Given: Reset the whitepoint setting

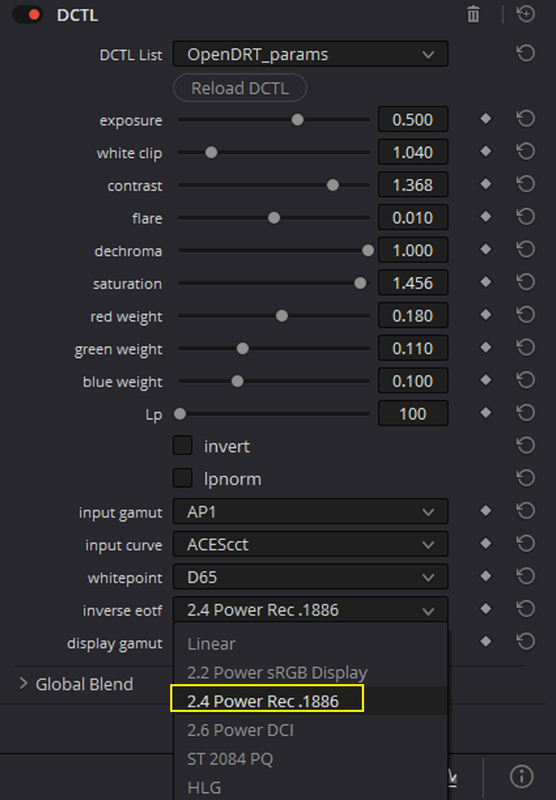Looking at the screenshot, I should click(525, 576).
